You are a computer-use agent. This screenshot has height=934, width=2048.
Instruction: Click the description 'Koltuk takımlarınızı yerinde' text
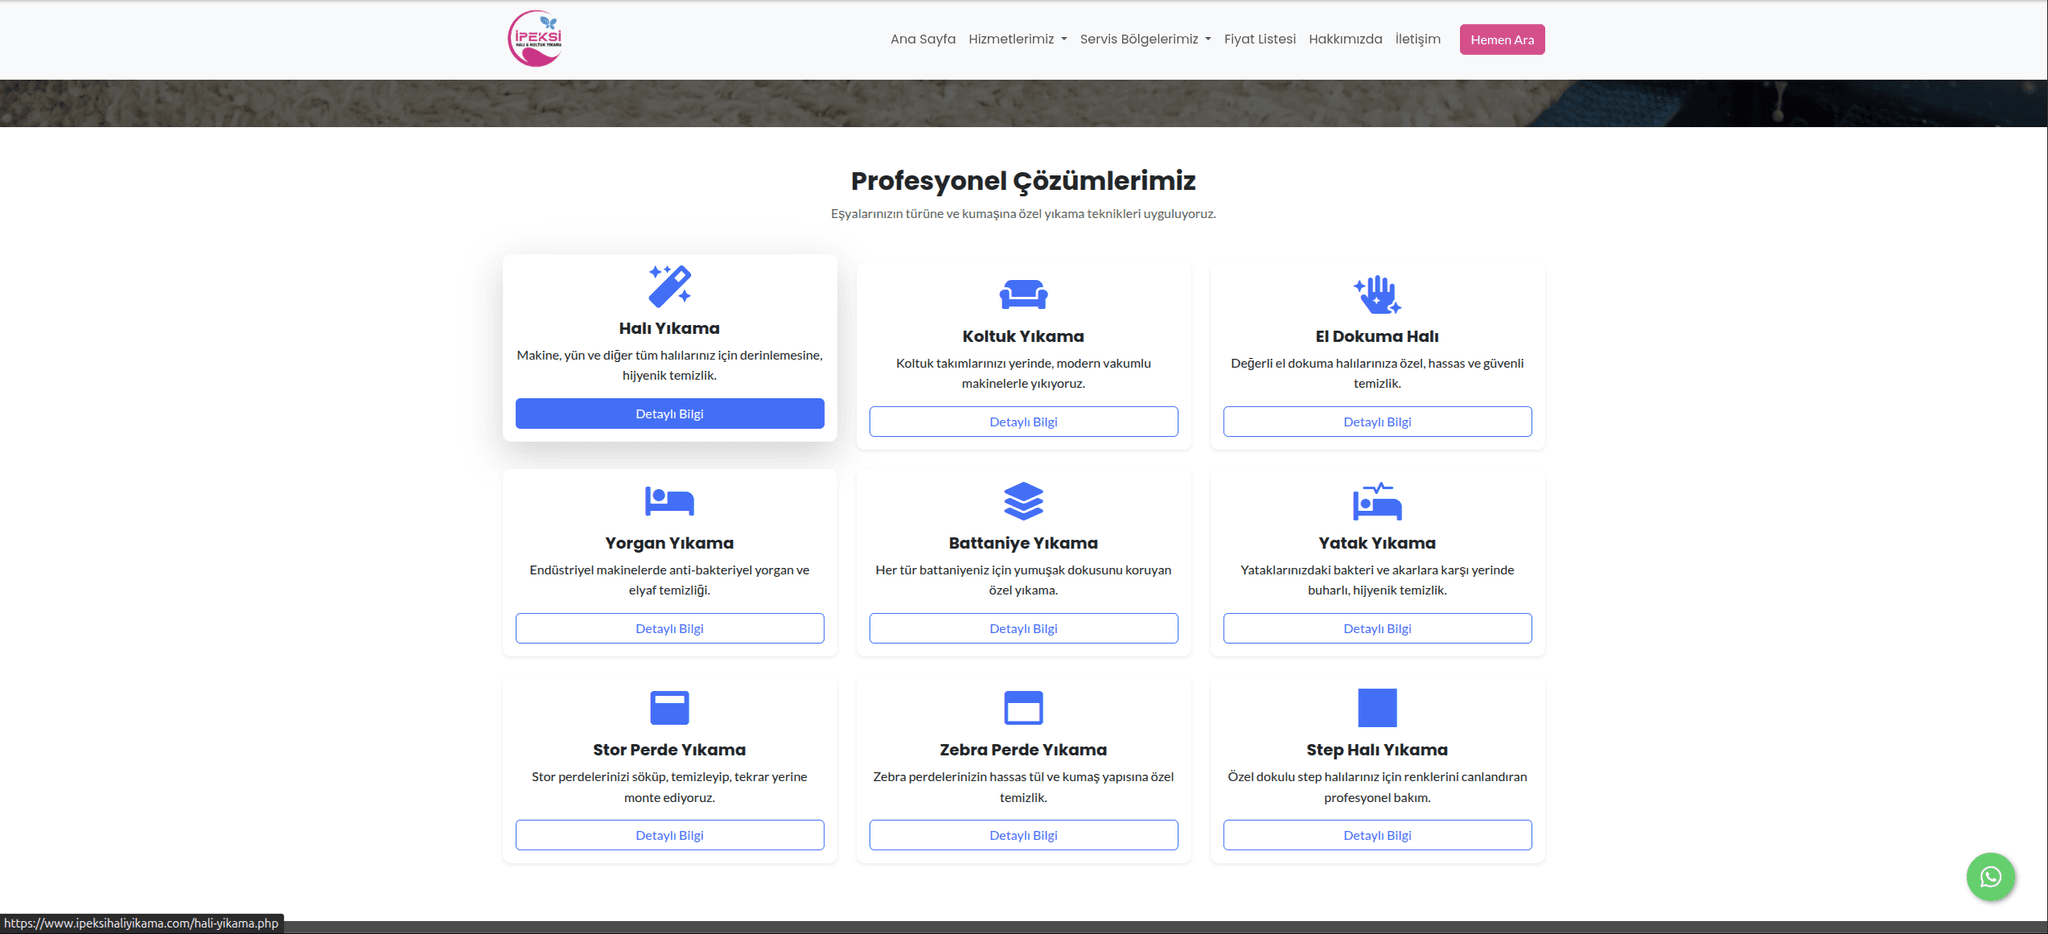click(x=1023, y=373)
